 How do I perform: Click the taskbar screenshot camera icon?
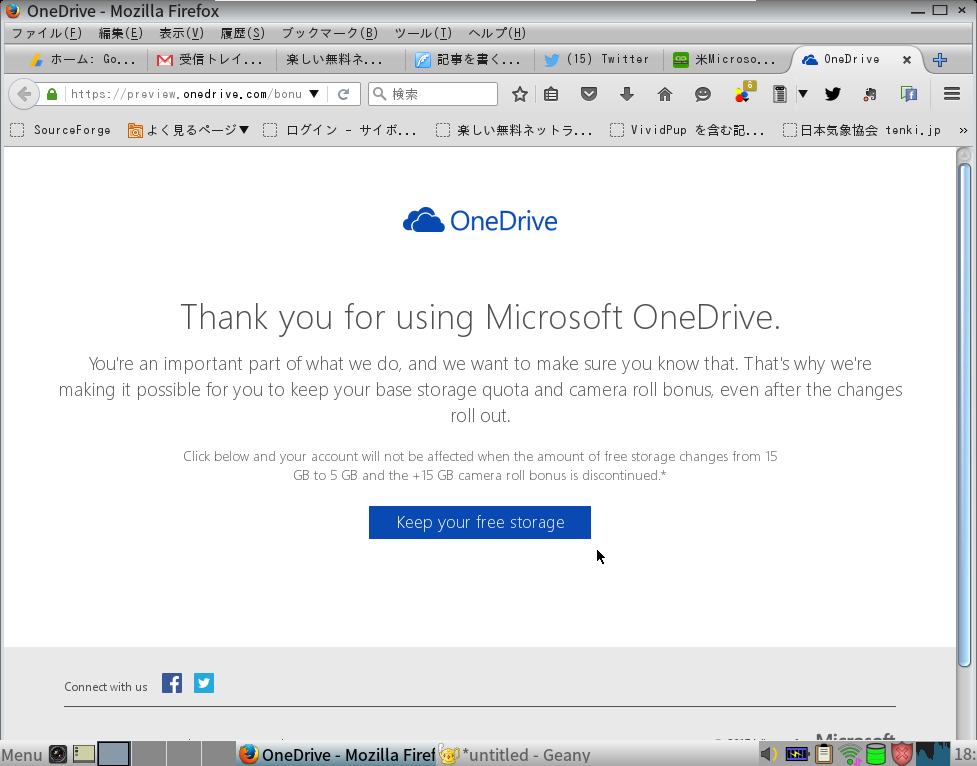(x=58, y=754)
